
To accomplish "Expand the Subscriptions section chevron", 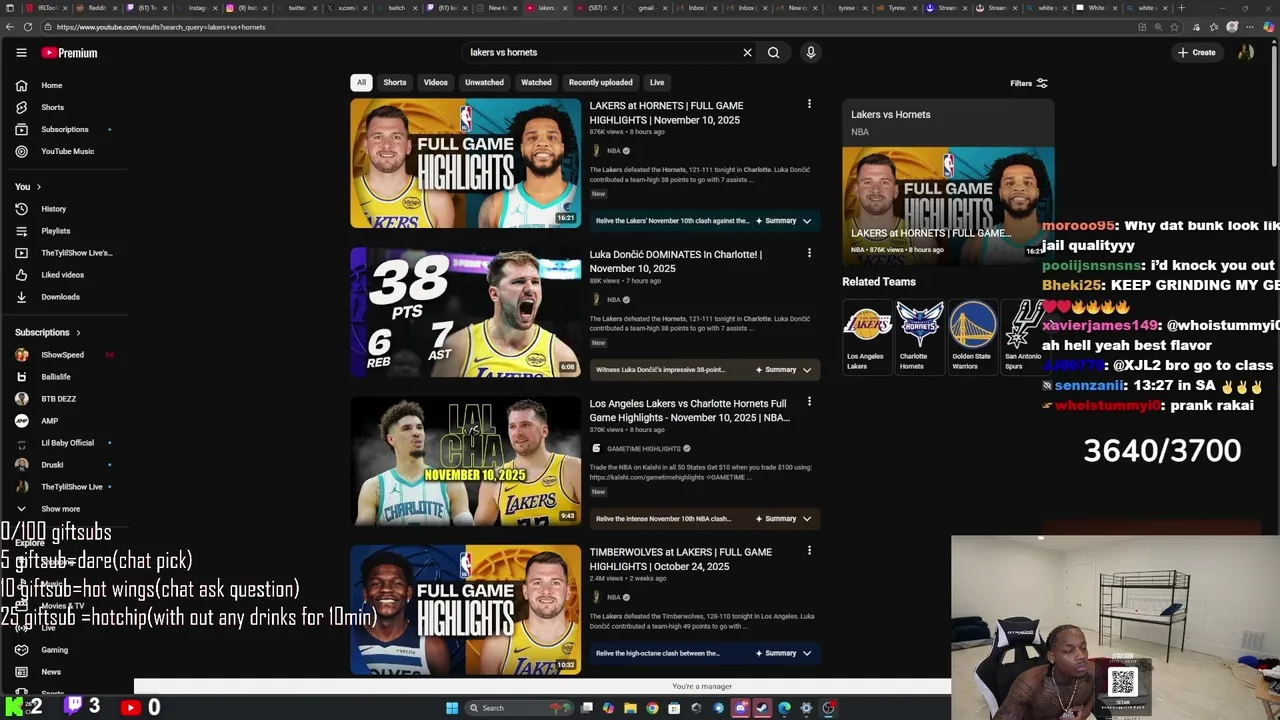I will tap(78, 333).
